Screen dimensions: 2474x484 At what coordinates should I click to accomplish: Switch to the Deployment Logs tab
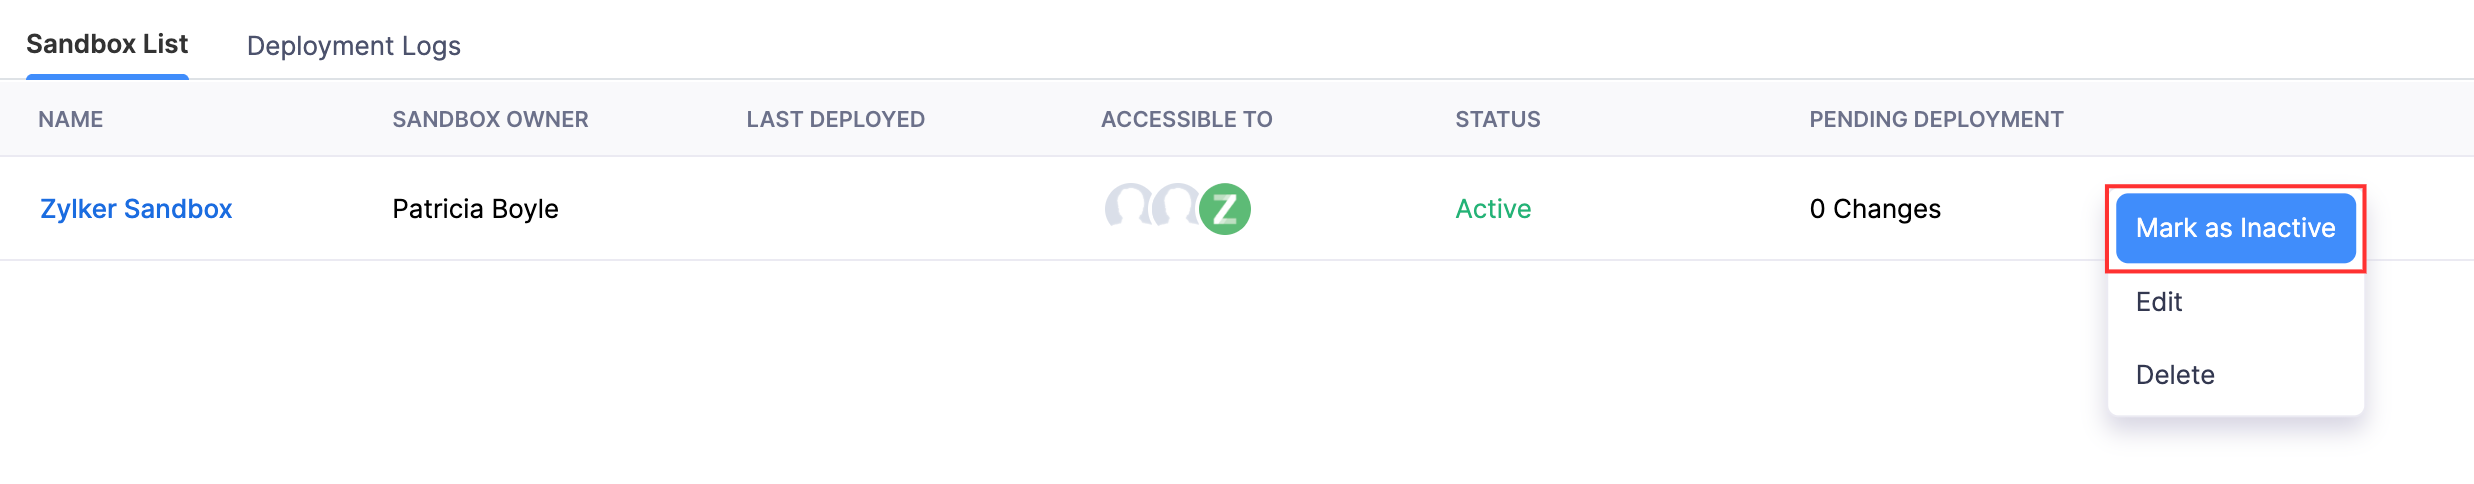point(353,46)
